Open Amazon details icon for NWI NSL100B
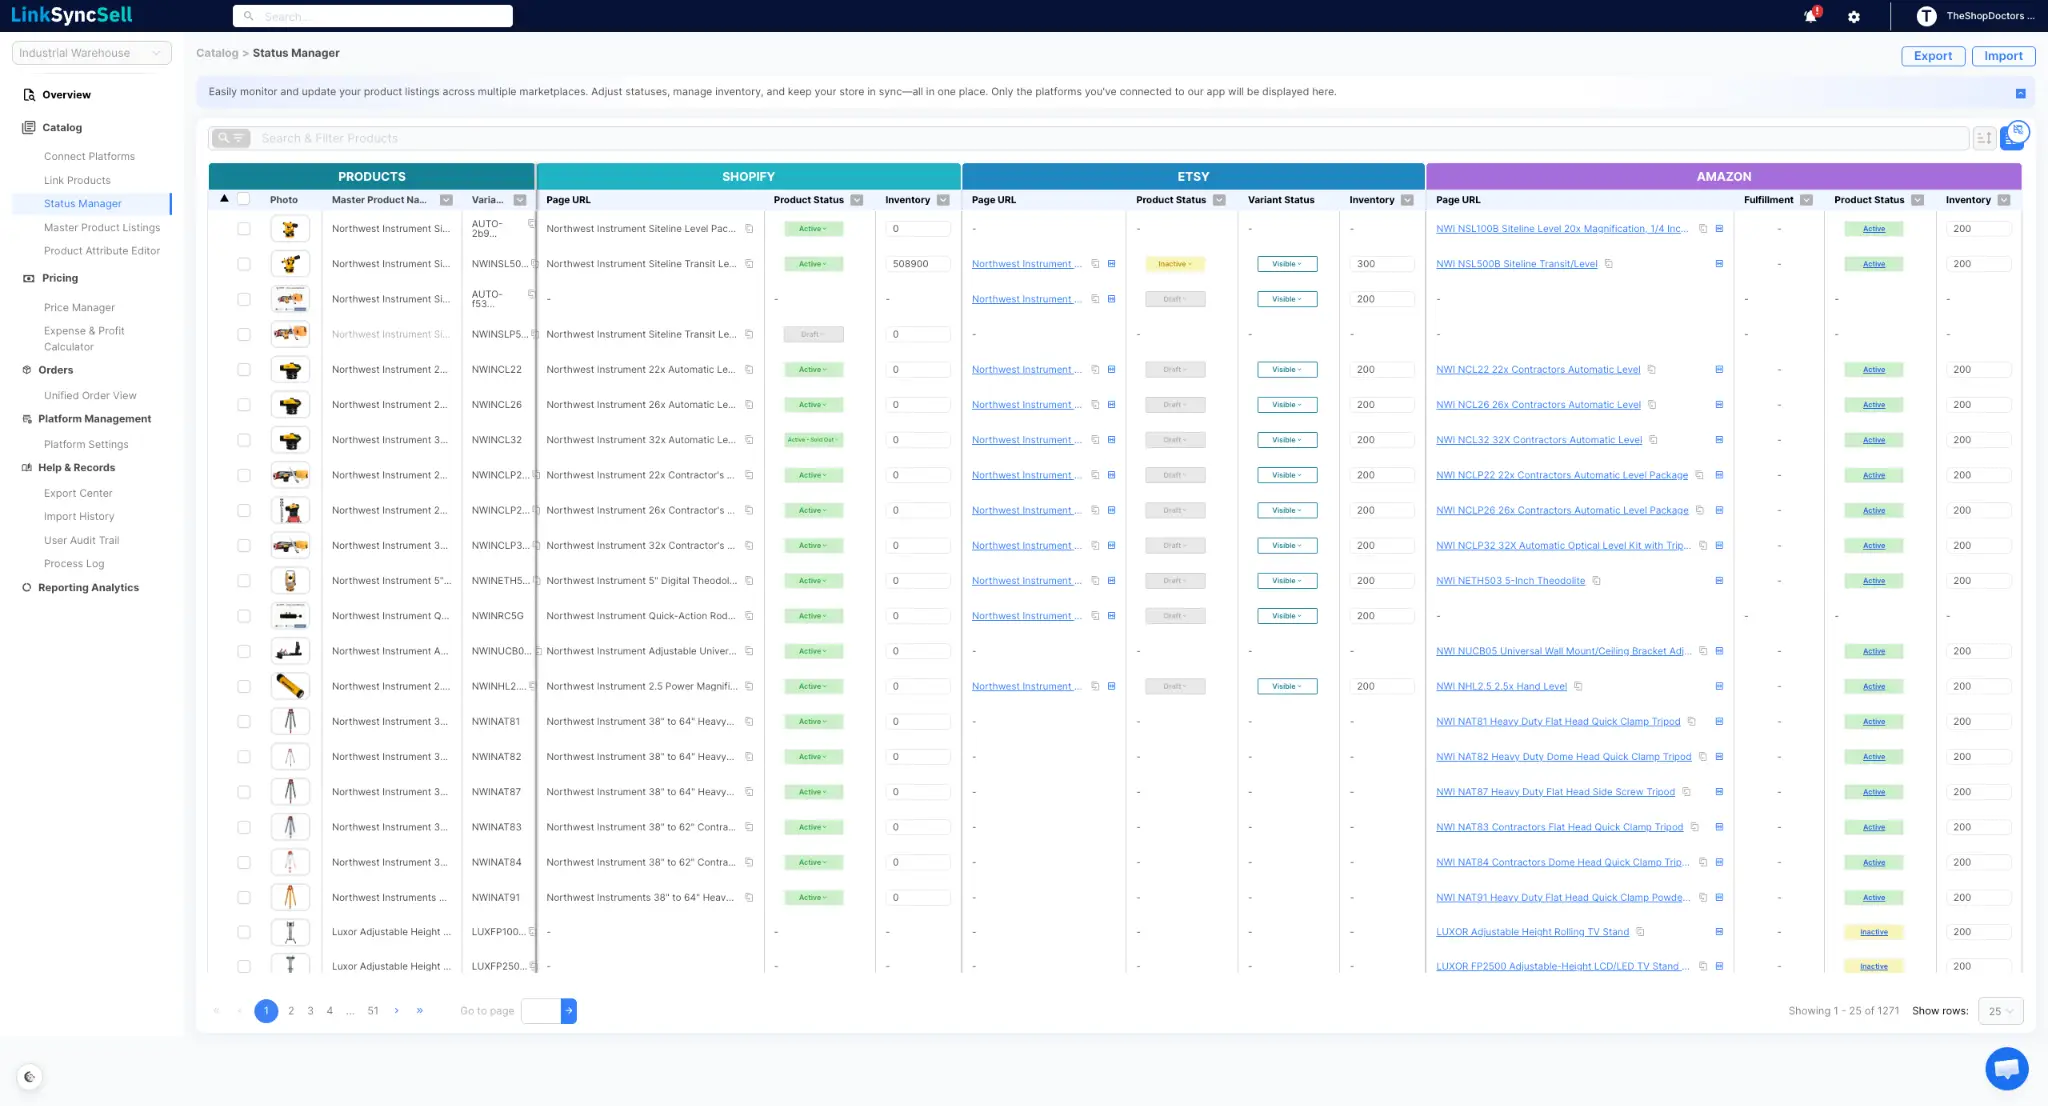Viewport: 2048px width, 1106px height. (1719, 229)
